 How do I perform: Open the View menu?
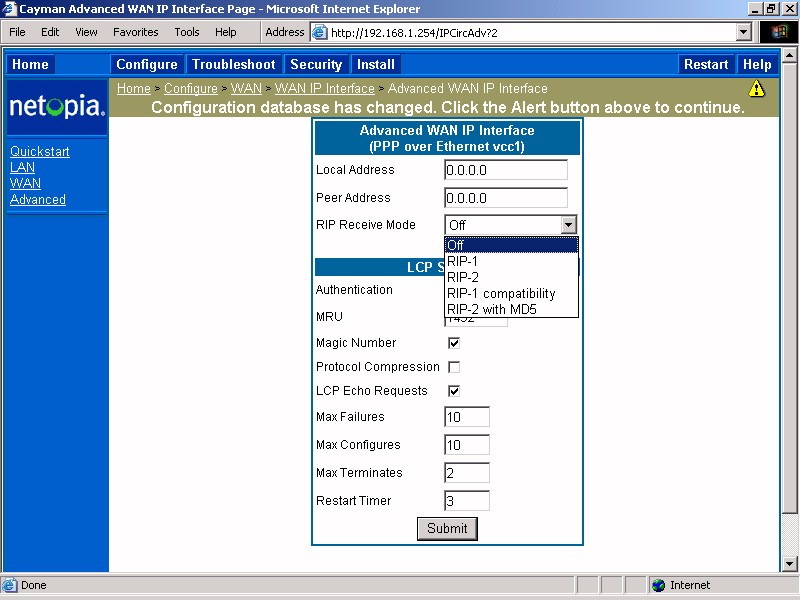86,32
